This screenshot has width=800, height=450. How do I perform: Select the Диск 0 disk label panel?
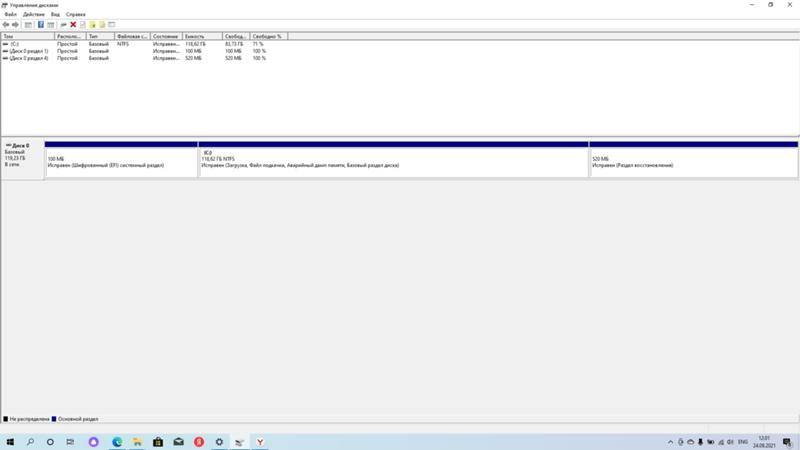click(22, 160)
